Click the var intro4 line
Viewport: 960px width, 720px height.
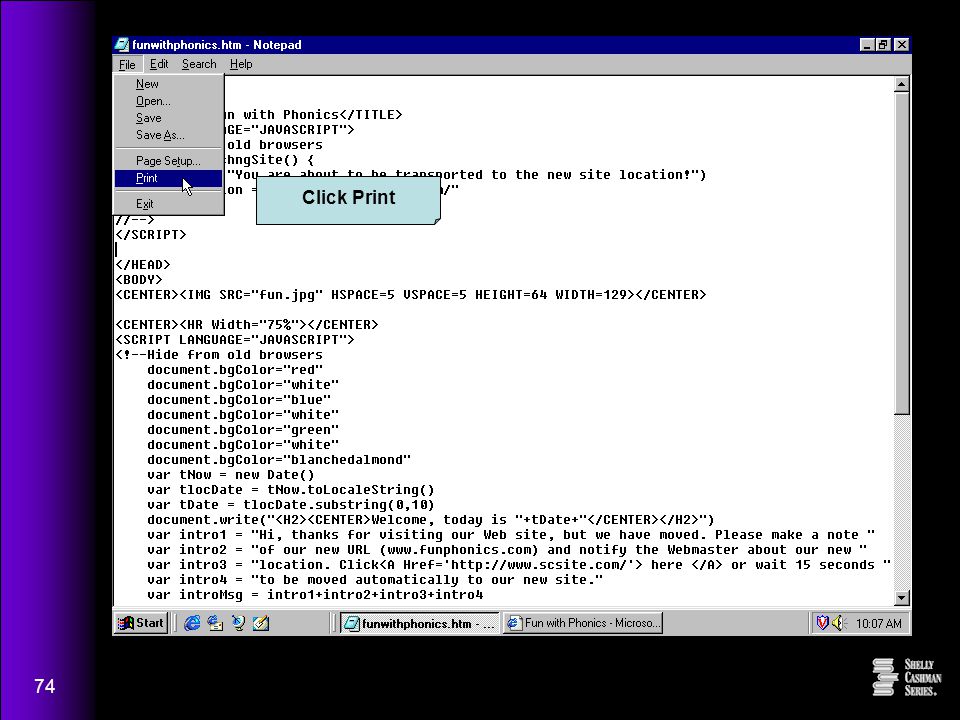coord(375,580)
